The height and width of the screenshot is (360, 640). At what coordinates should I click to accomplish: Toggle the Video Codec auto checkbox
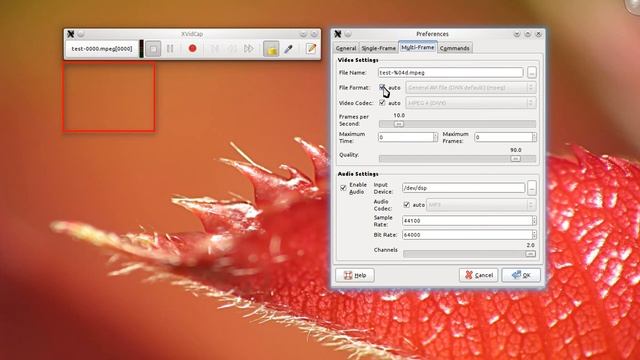coord(382,103)
